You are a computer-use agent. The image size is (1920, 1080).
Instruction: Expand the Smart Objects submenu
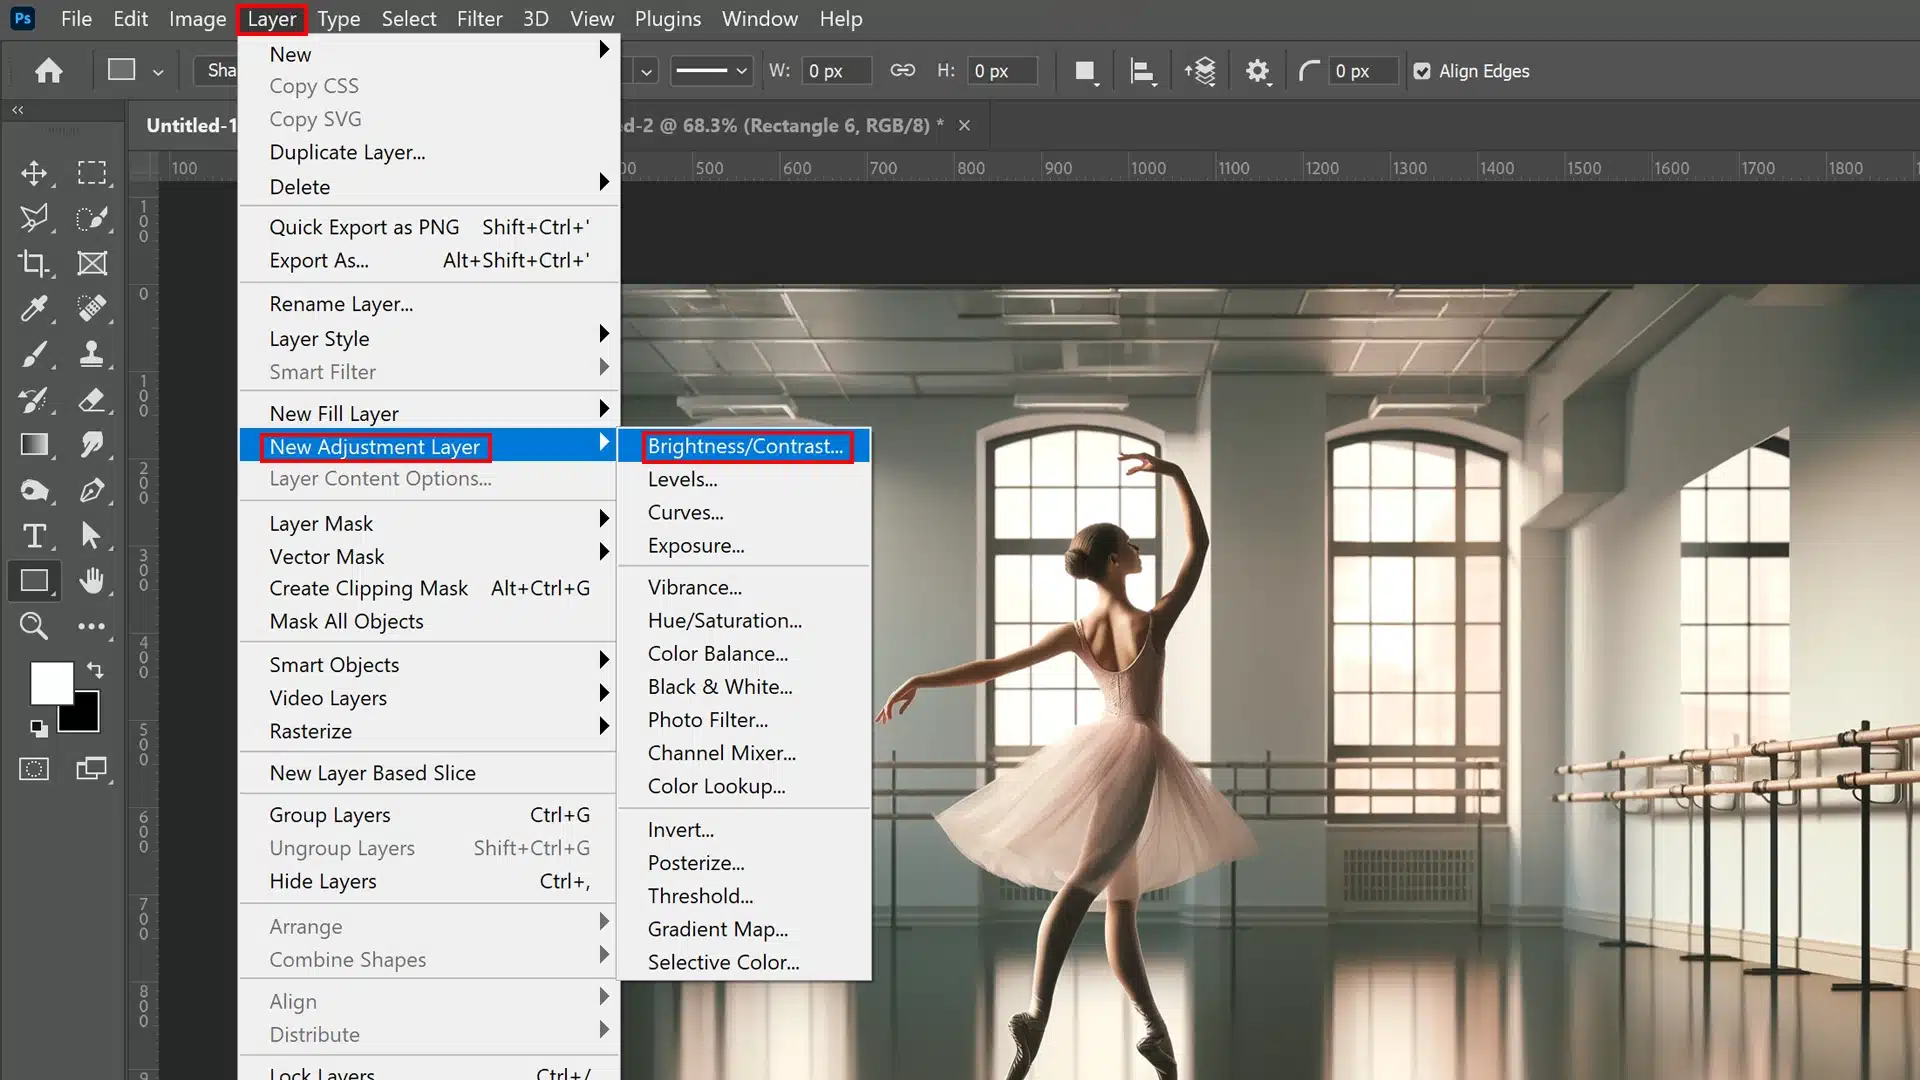coord(429,664)
